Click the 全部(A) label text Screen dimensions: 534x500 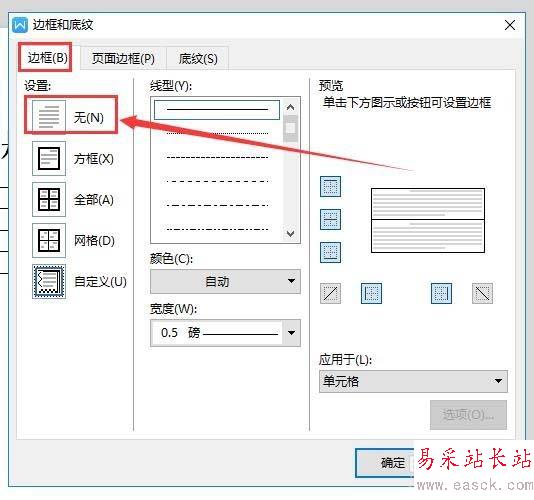click(94, 200)
